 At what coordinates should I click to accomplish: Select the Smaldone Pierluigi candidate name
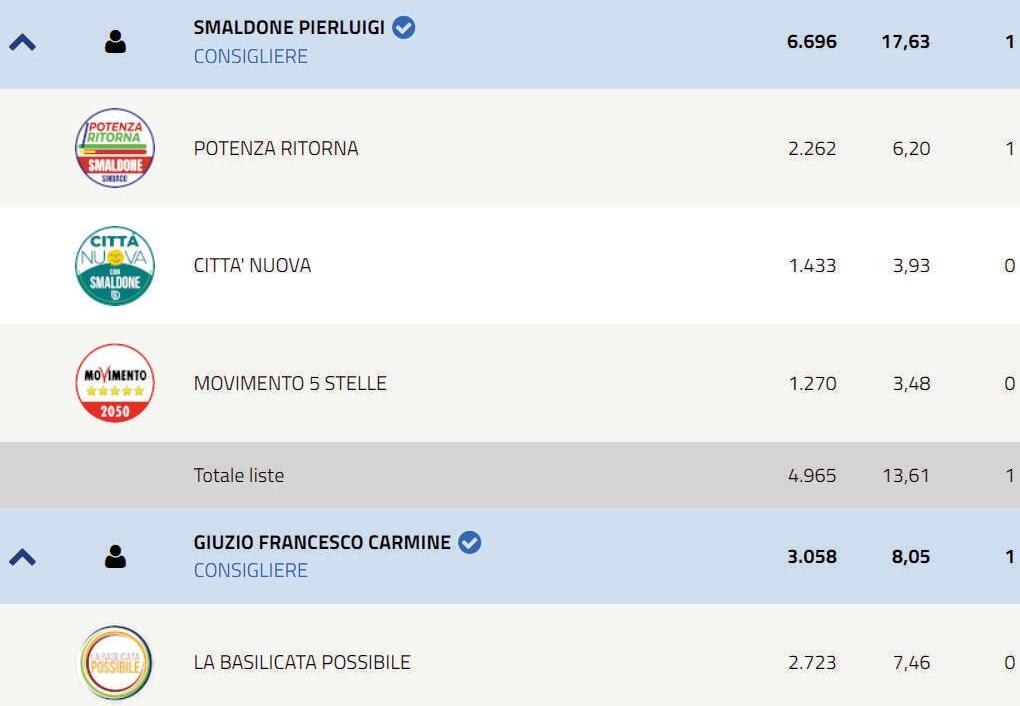tap(289, 28)
